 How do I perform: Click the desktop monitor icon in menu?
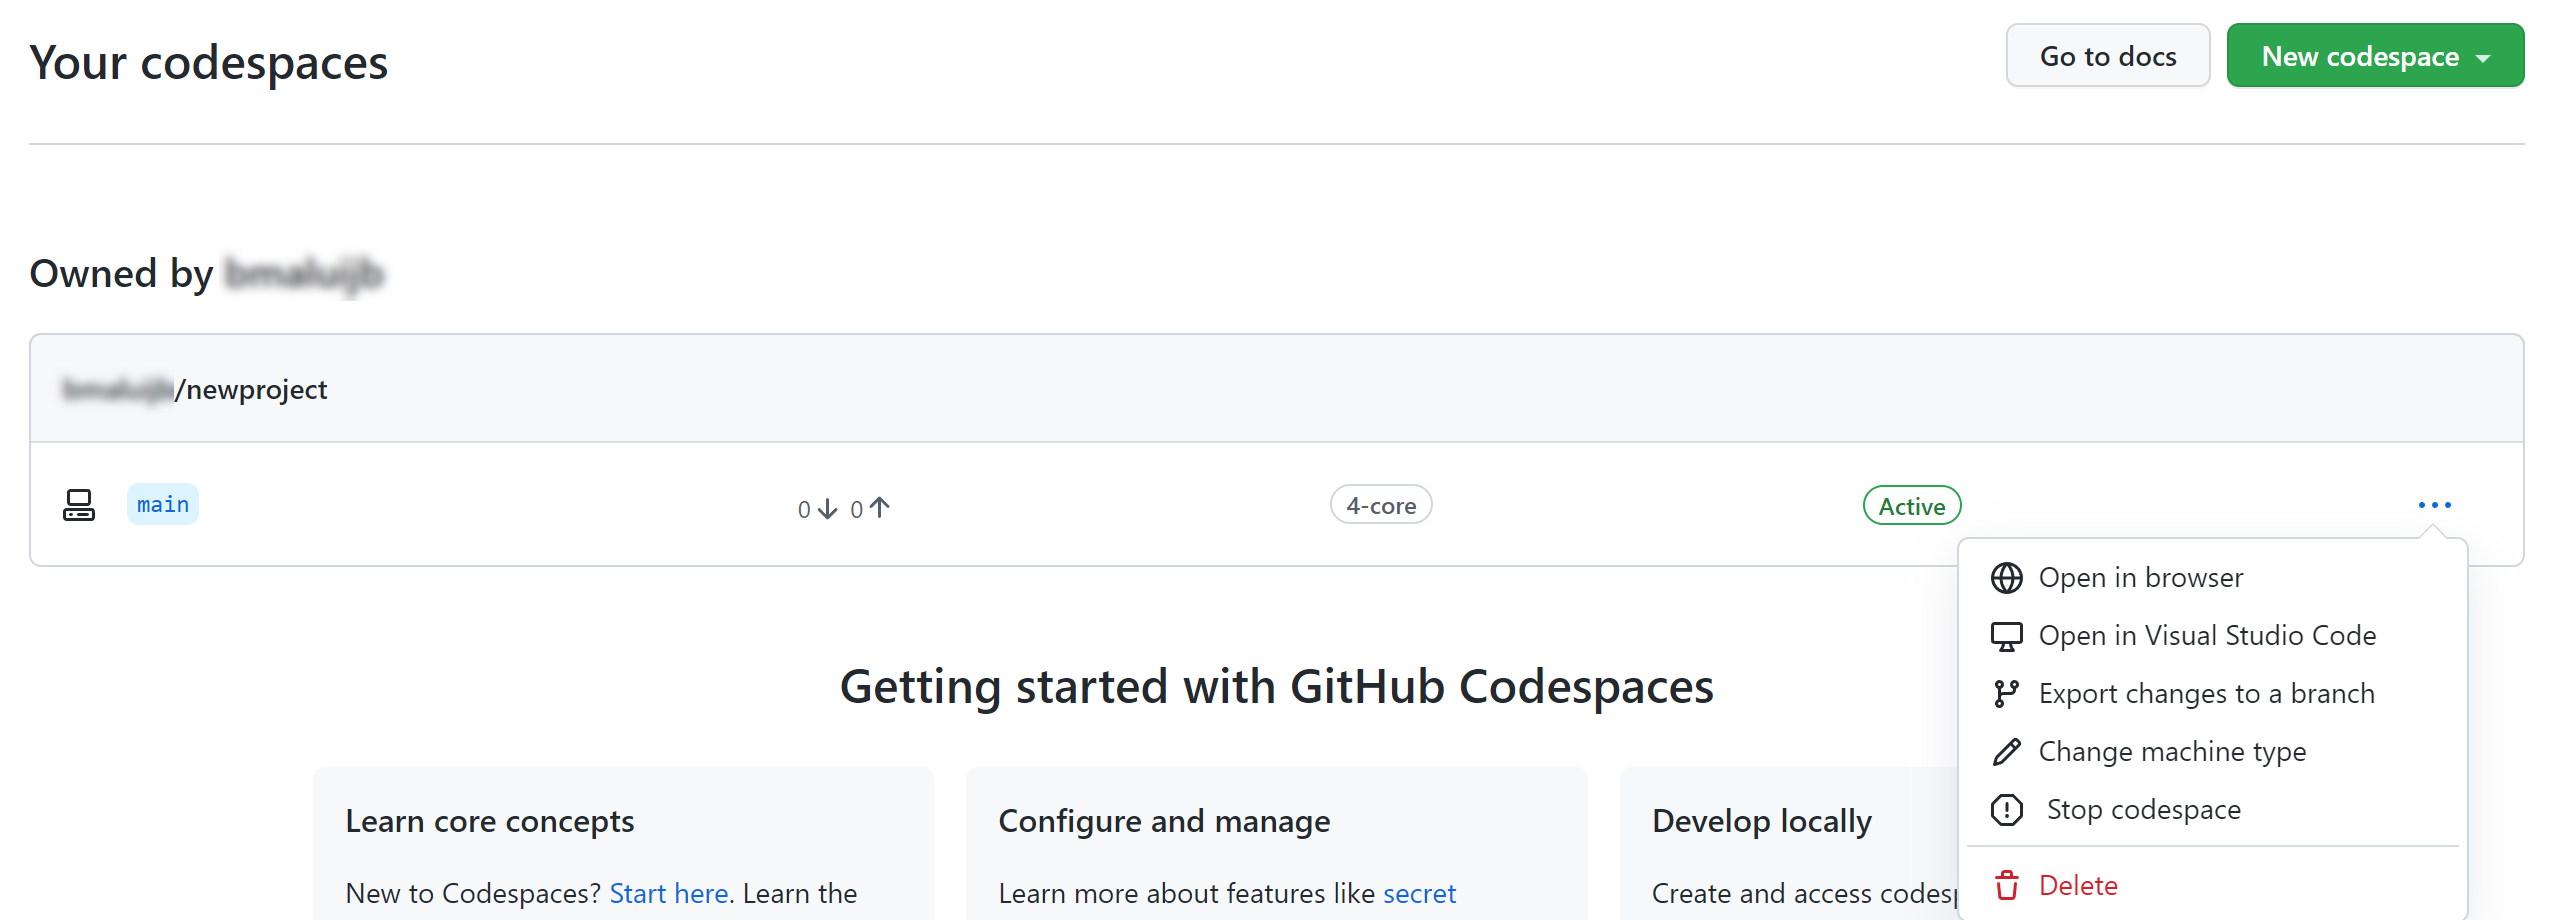click(x=2006, y=636)
